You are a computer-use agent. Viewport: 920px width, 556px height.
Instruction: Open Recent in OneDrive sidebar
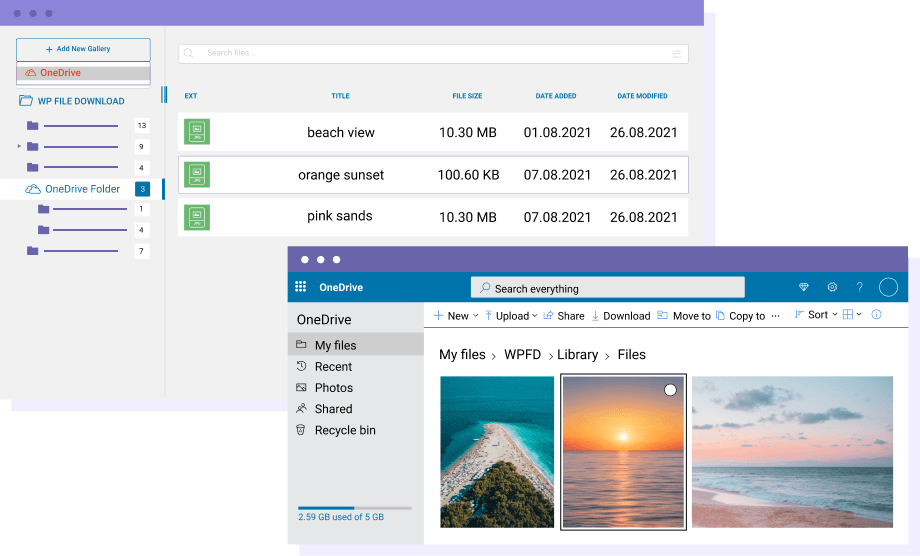point(333,367)
